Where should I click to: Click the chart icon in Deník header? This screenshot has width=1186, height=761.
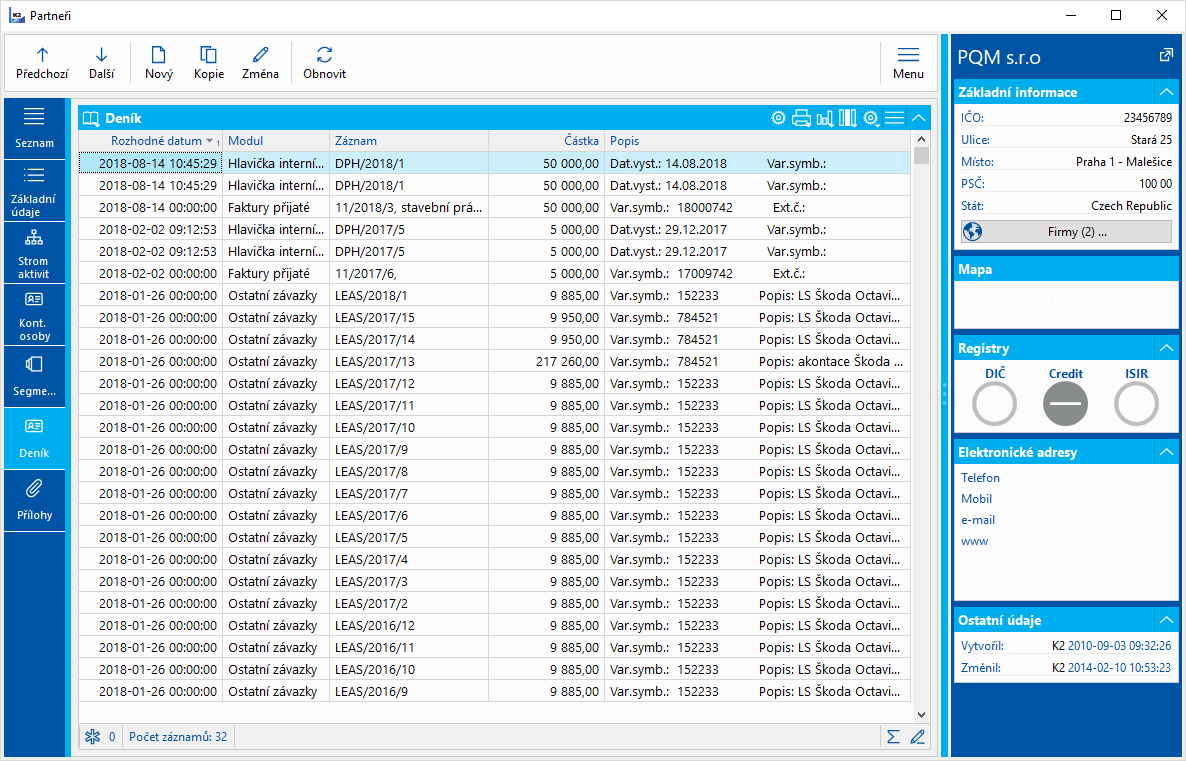(825, 118)
